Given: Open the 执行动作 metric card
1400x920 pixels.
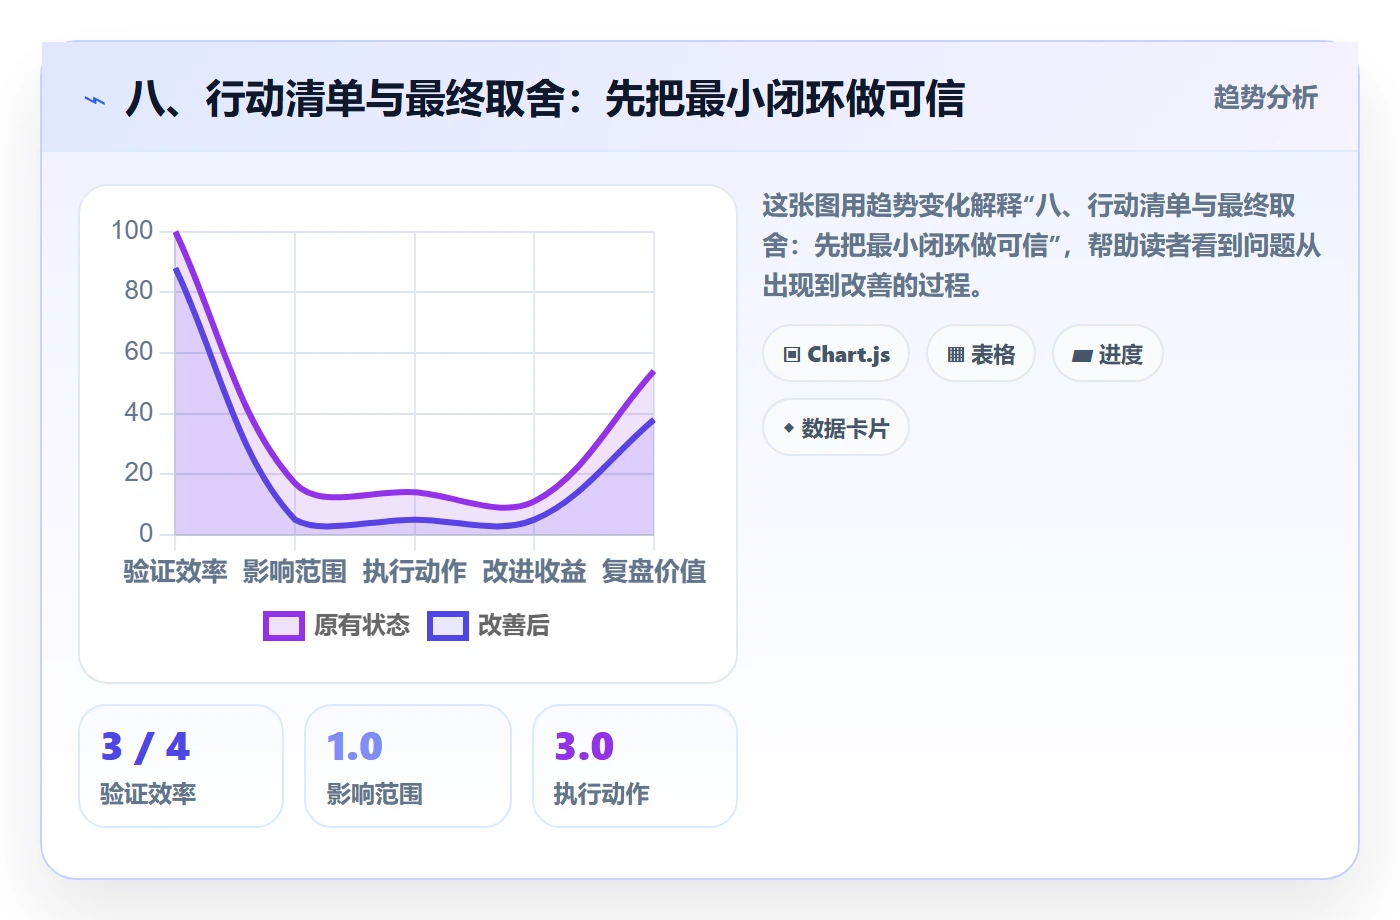Looking at the screenshot, I should coord(635,766).
